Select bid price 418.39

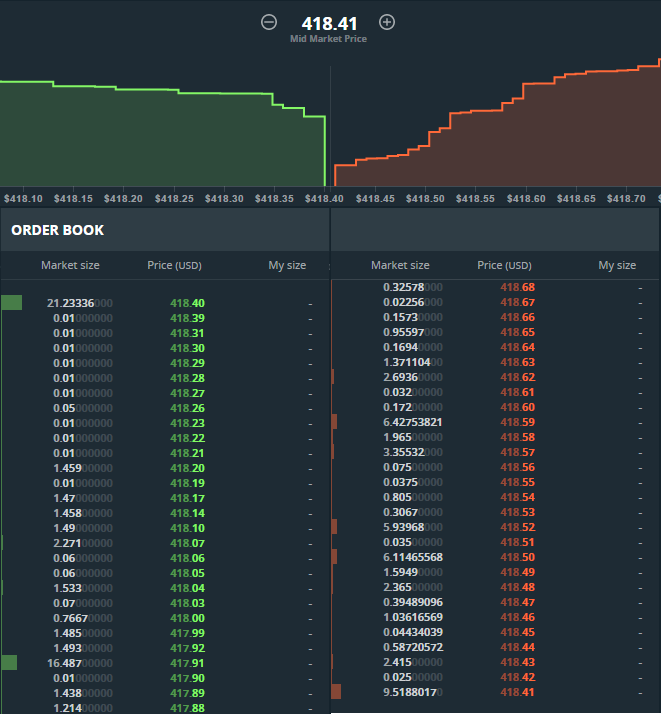[x=187, y=318]
